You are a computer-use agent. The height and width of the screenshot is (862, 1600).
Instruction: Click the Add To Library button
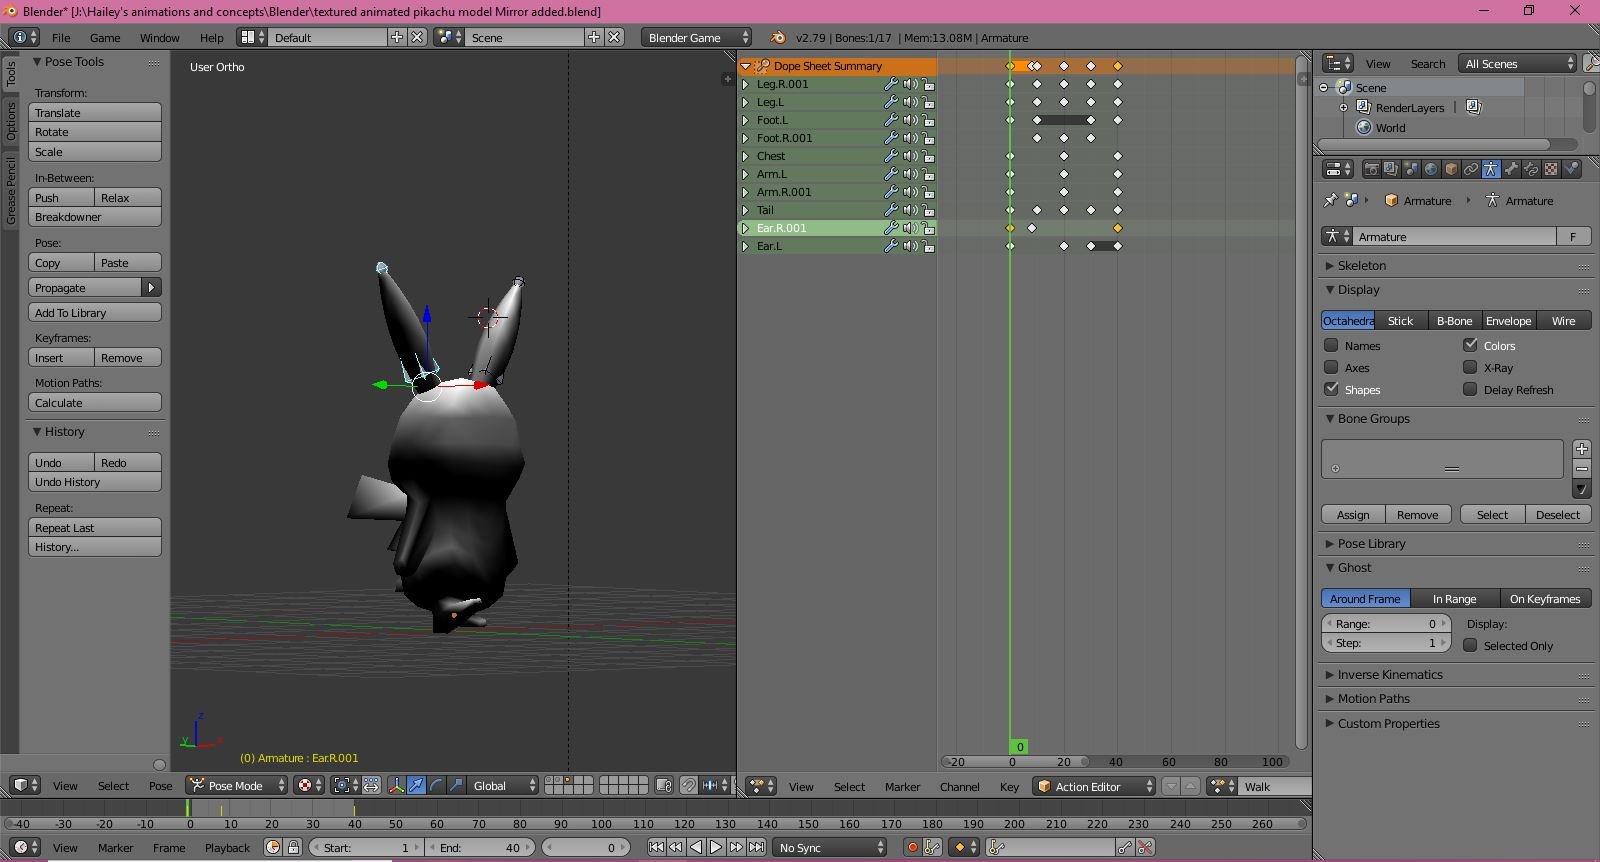point(95,313)
